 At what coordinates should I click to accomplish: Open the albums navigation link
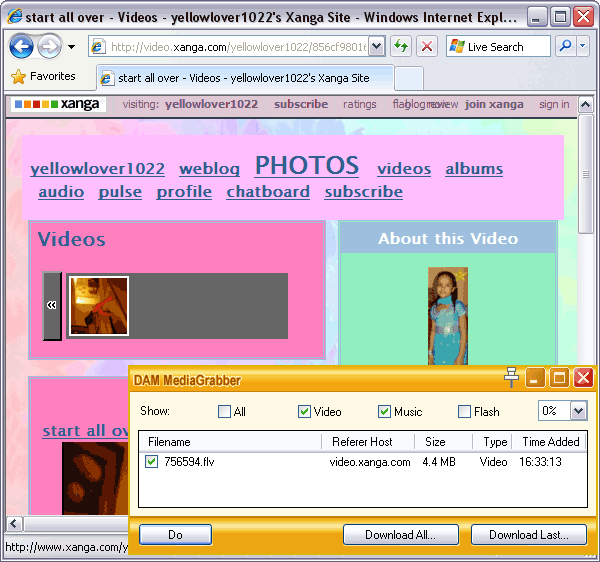pyautogui.click(x=474, y=169)
